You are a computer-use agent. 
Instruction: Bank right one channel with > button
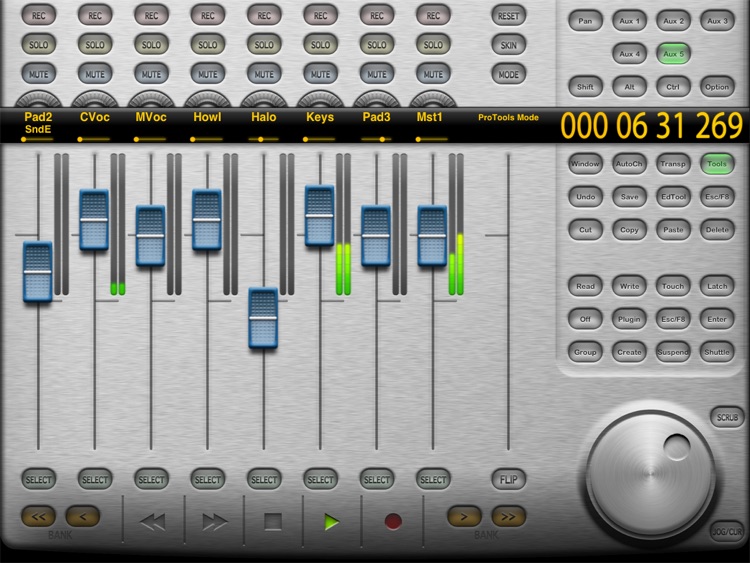[464, 516]
